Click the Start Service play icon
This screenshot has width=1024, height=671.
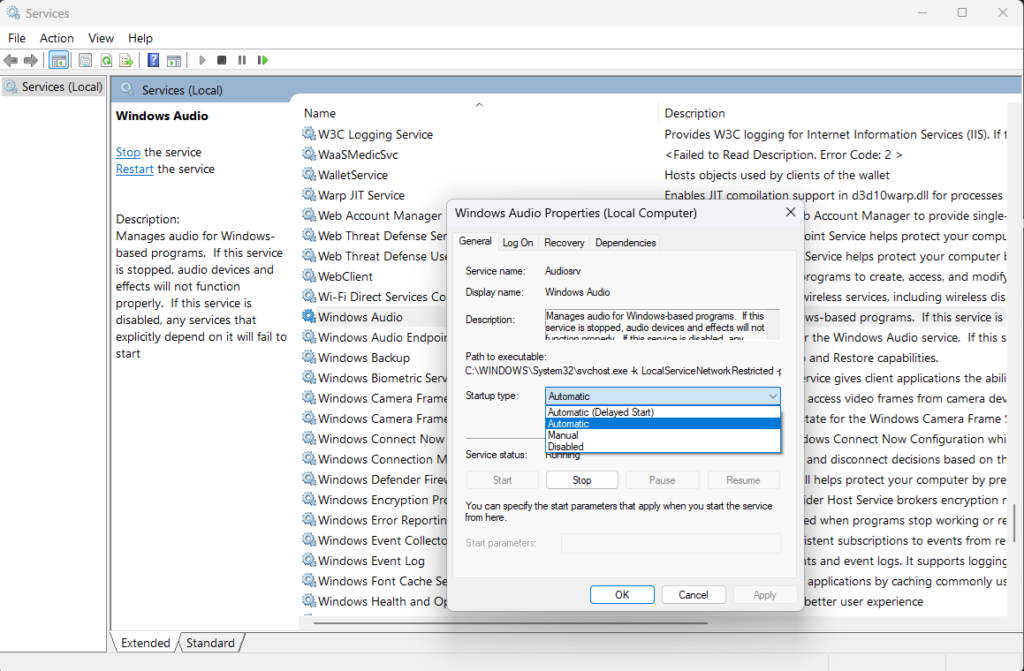click(202, 60)
